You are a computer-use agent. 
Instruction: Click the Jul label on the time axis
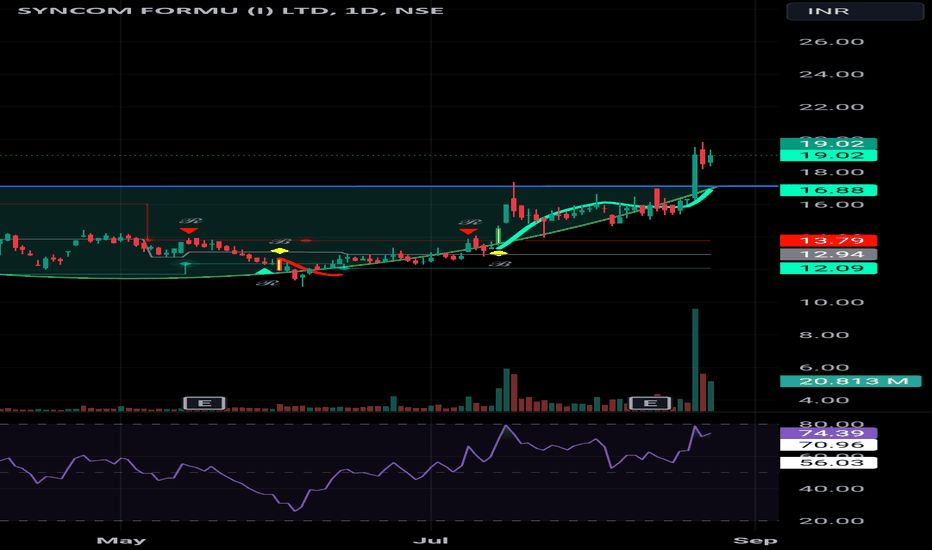pyautogui.click(x=430, y=540)
